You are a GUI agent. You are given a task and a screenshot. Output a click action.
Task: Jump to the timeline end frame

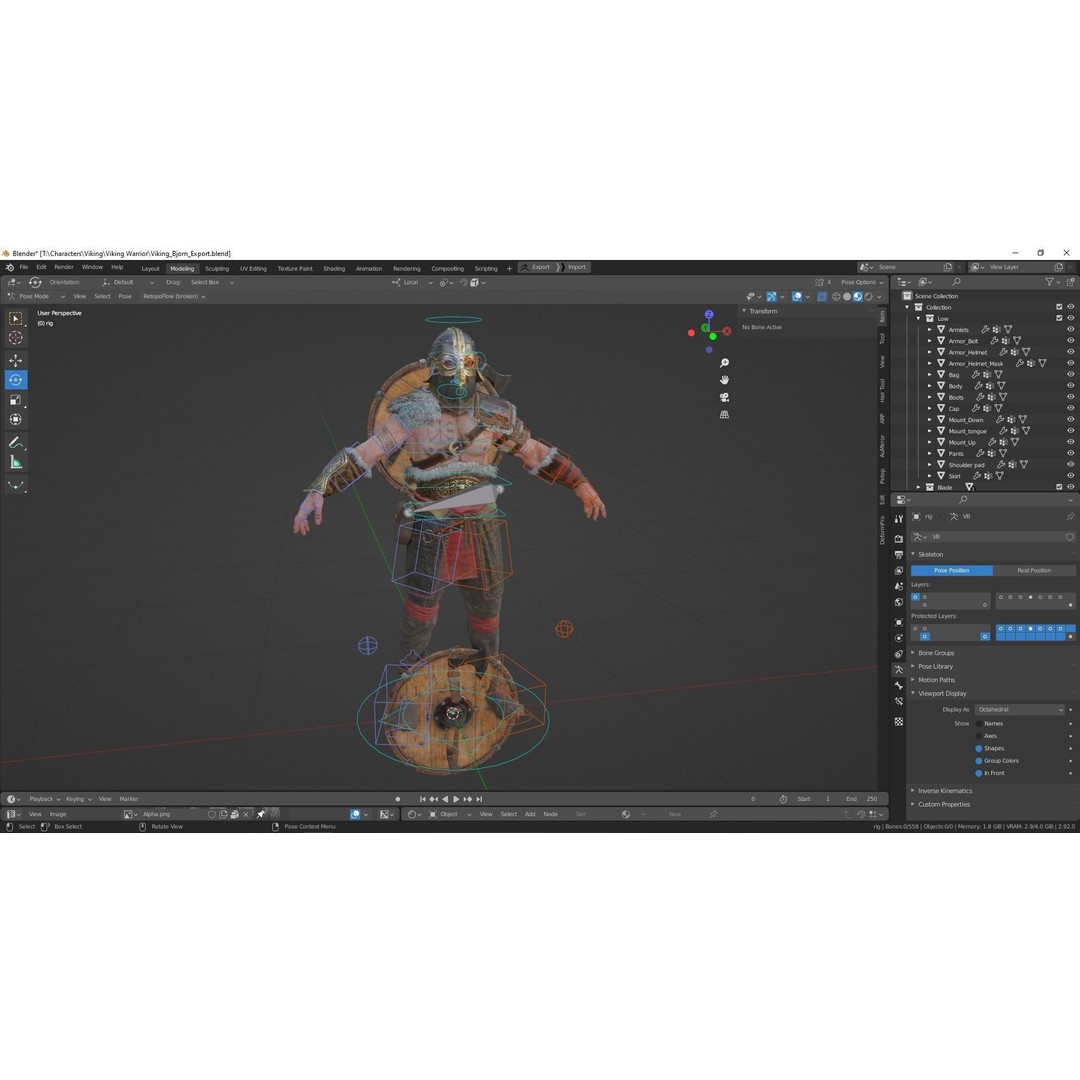(479, 799)
